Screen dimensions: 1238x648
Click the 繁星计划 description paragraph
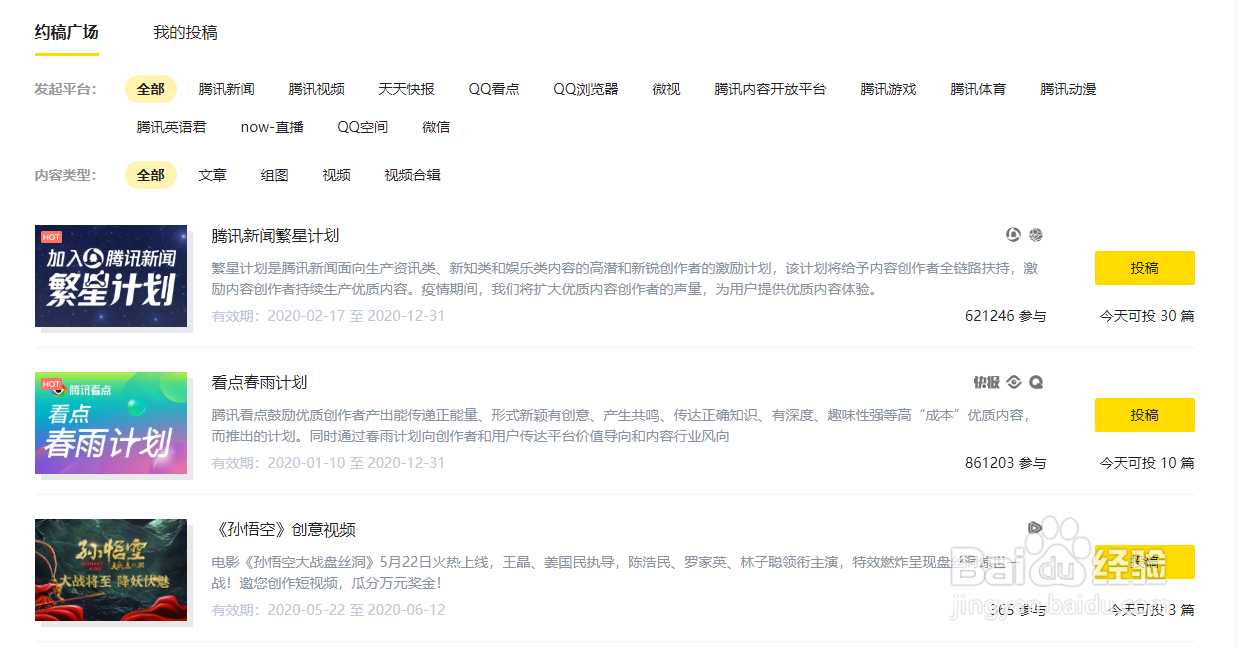pyautogui.click(x=625, y=279)
